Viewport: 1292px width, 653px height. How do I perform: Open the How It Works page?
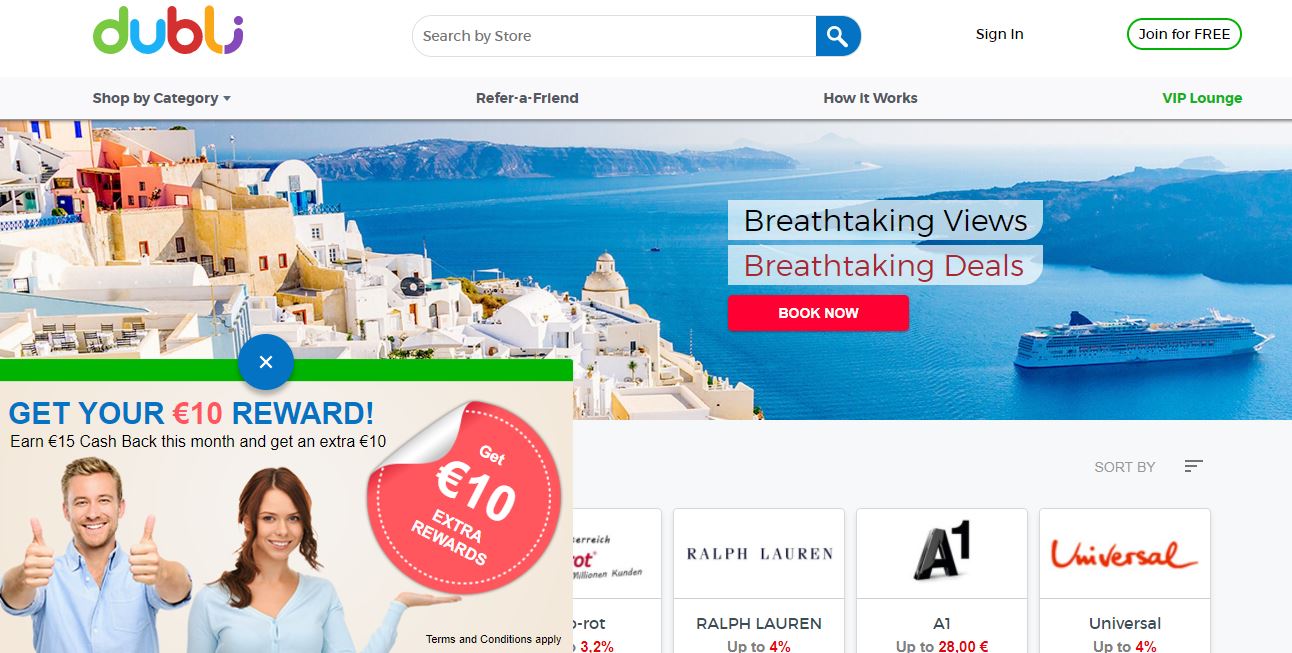click(870, 98)
